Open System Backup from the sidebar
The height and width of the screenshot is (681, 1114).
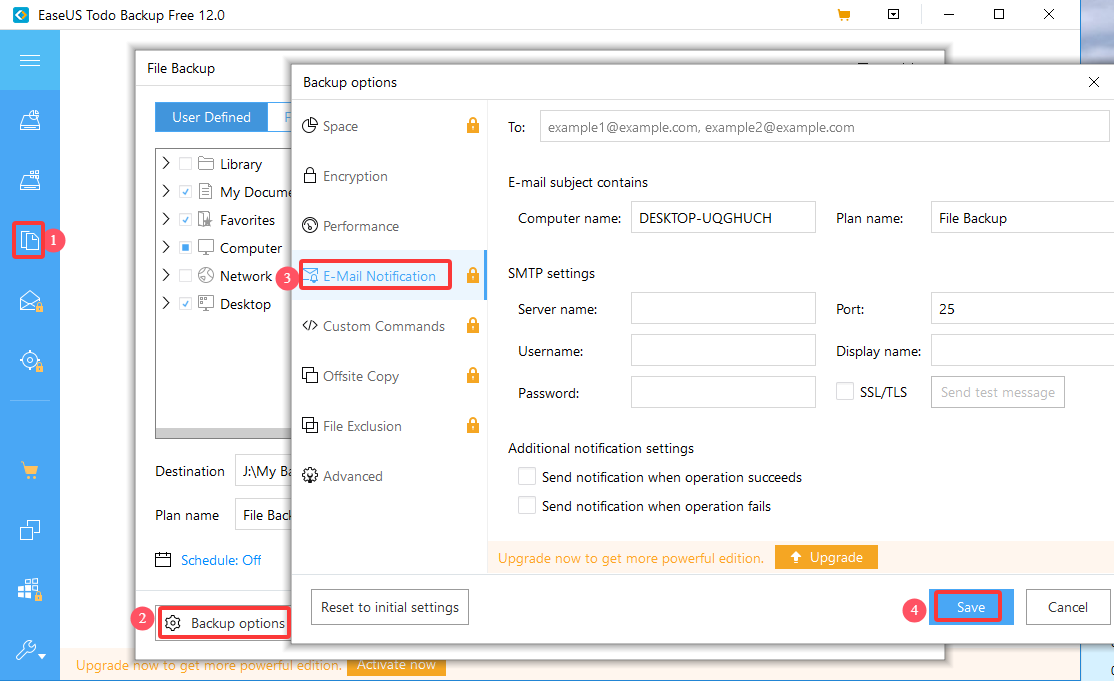click(x=30, y=180)
